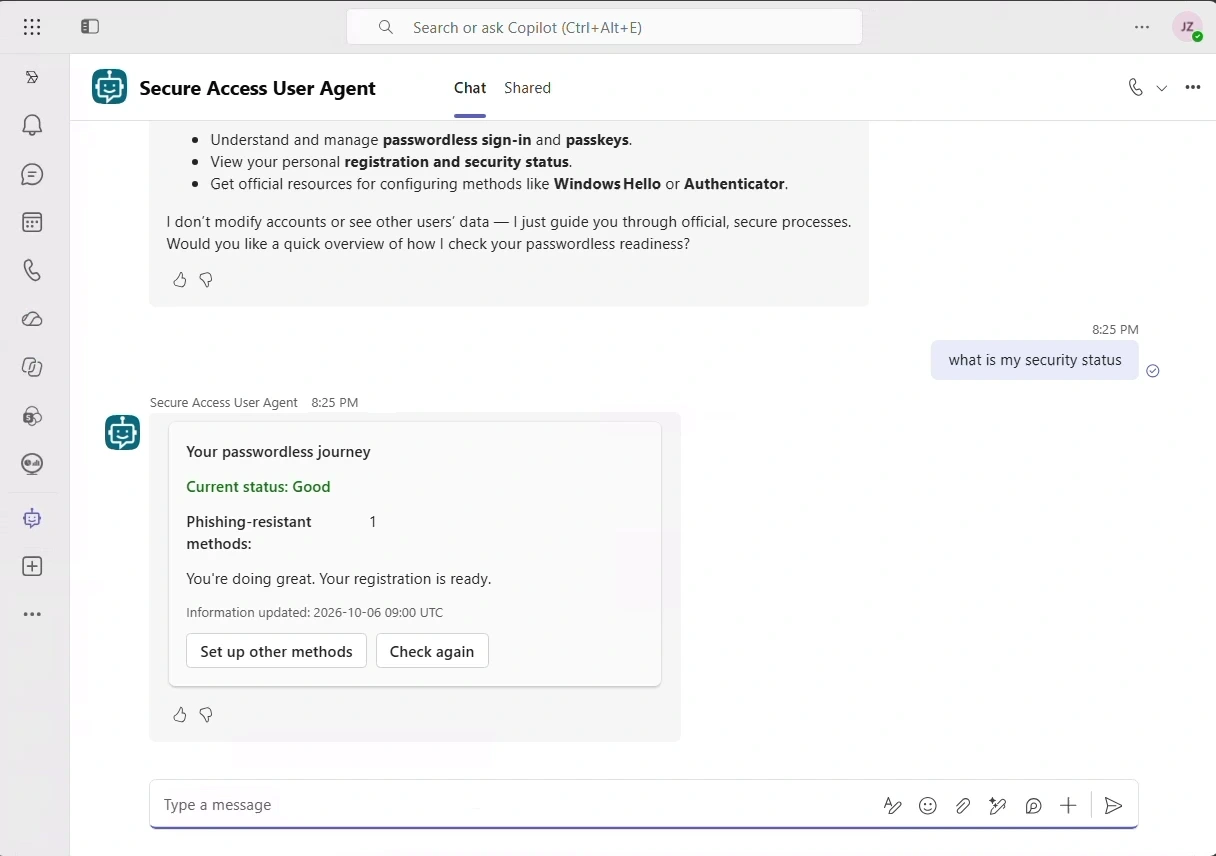The width and height of the screenshot is (1216, 856).
Task: Open the Calendar icon in the left rail
Action: [32, 222]
